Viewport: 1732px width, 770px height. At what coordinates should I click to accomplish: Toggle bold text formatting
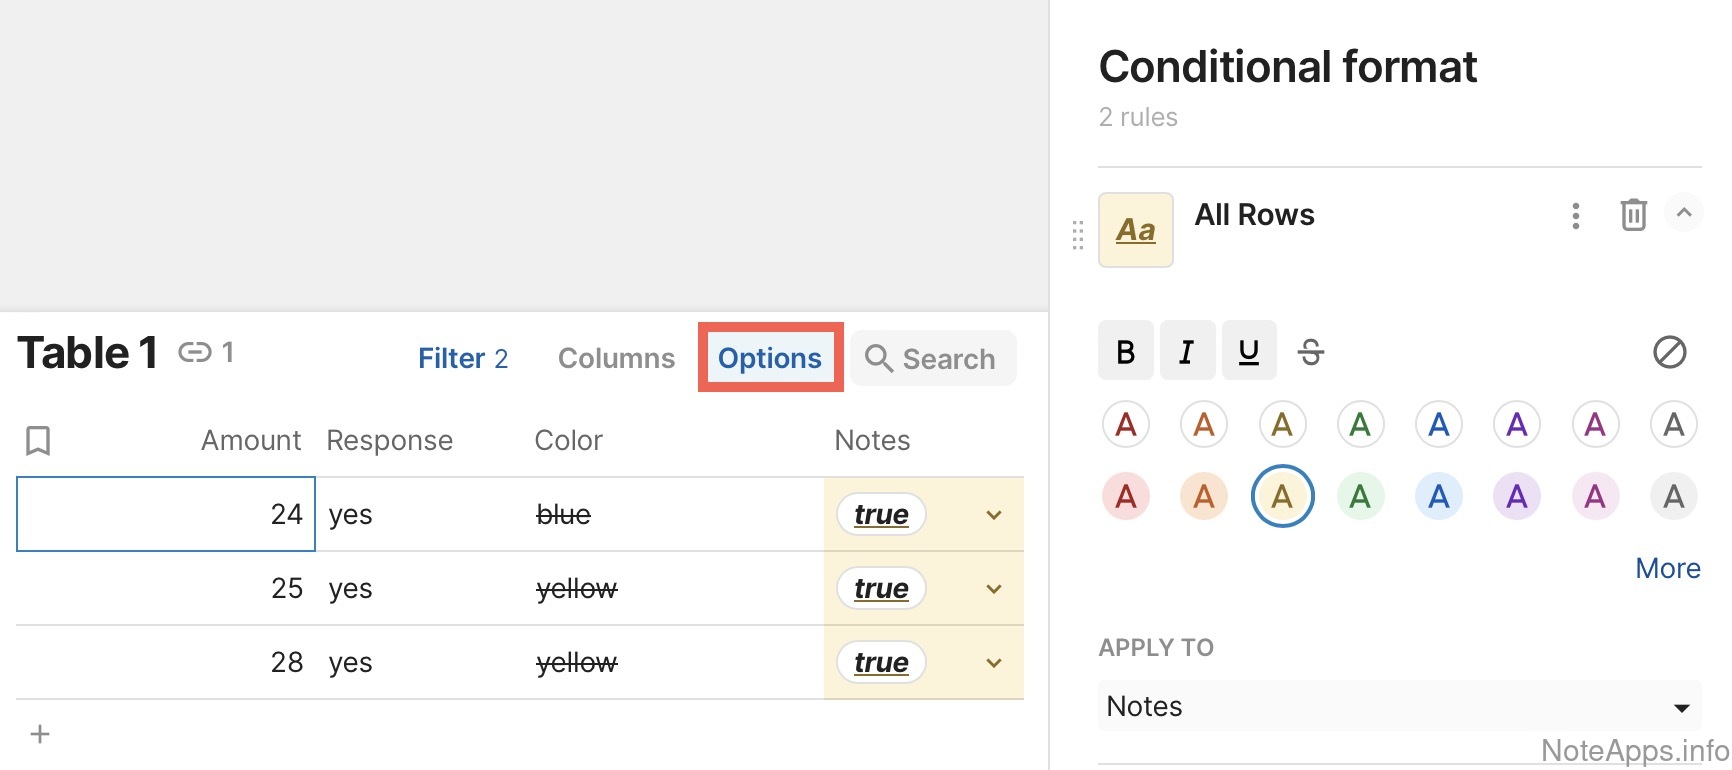pos(1126,351)
